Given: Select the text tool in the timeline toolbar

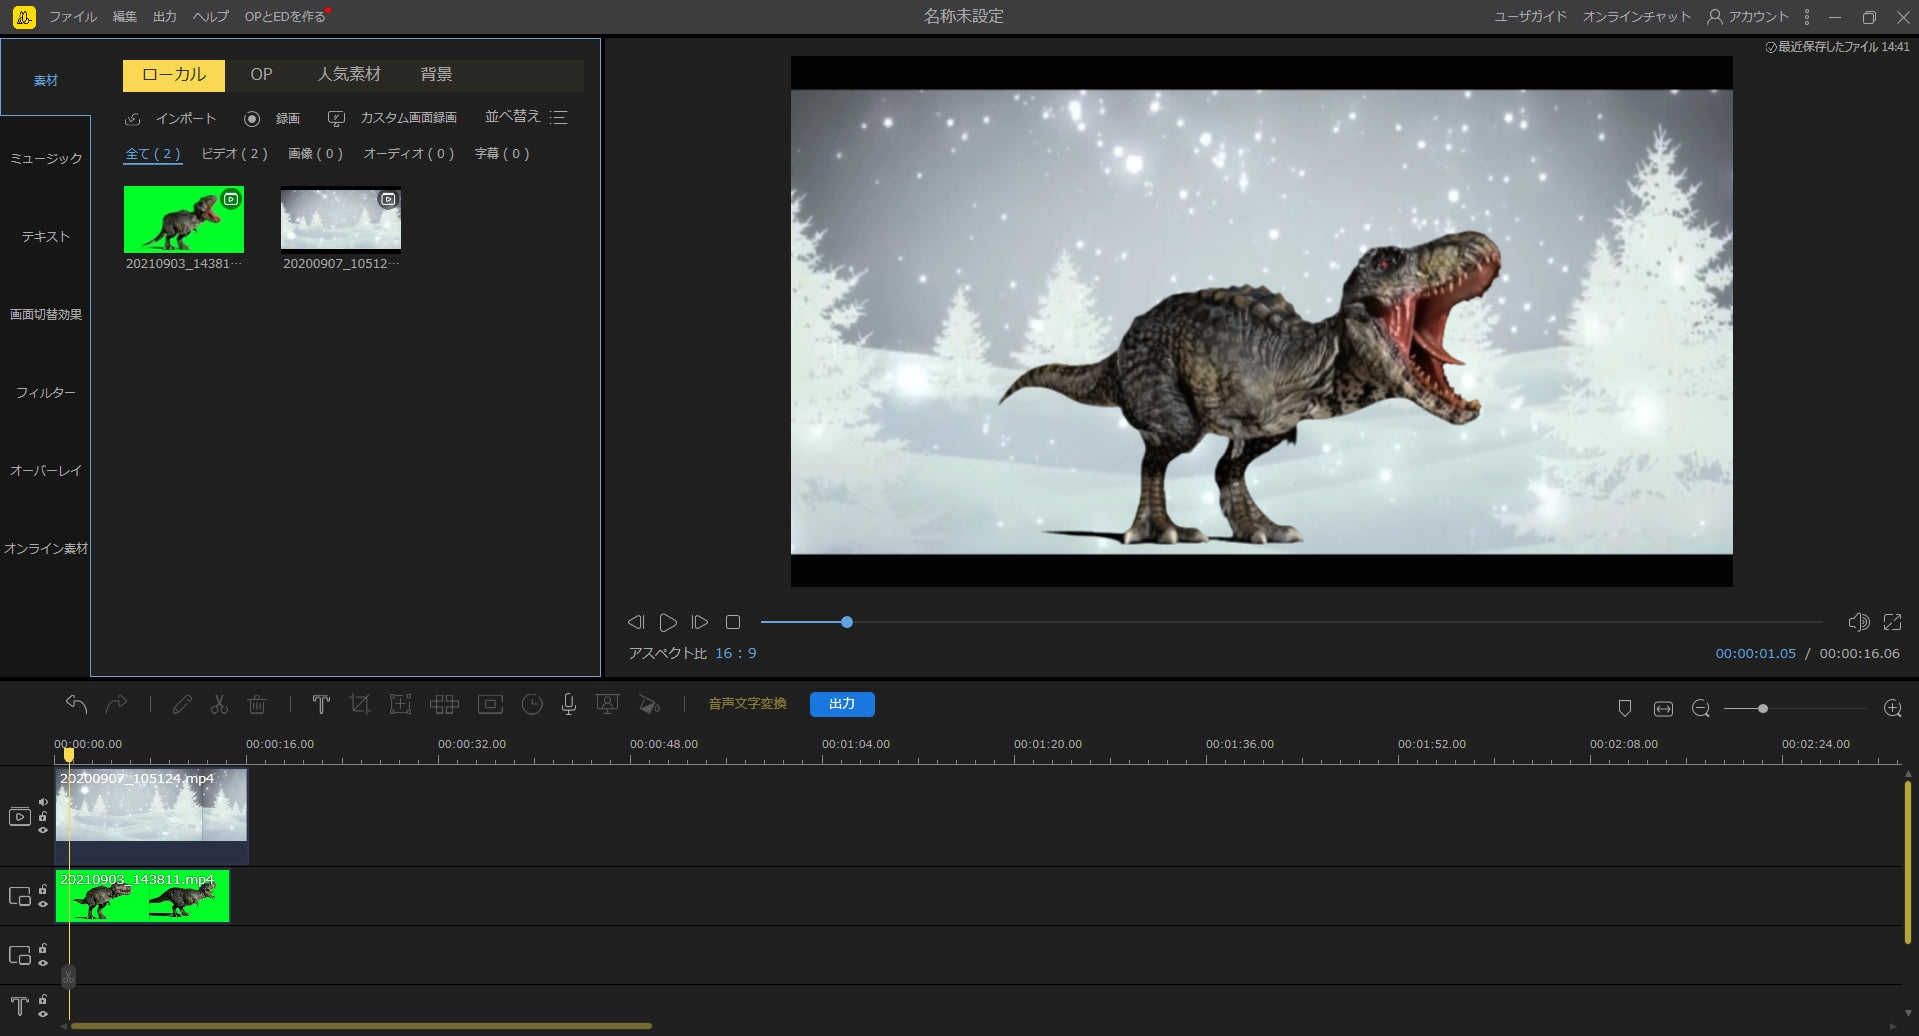Looking at the screenshot, I should coord(321,704).
